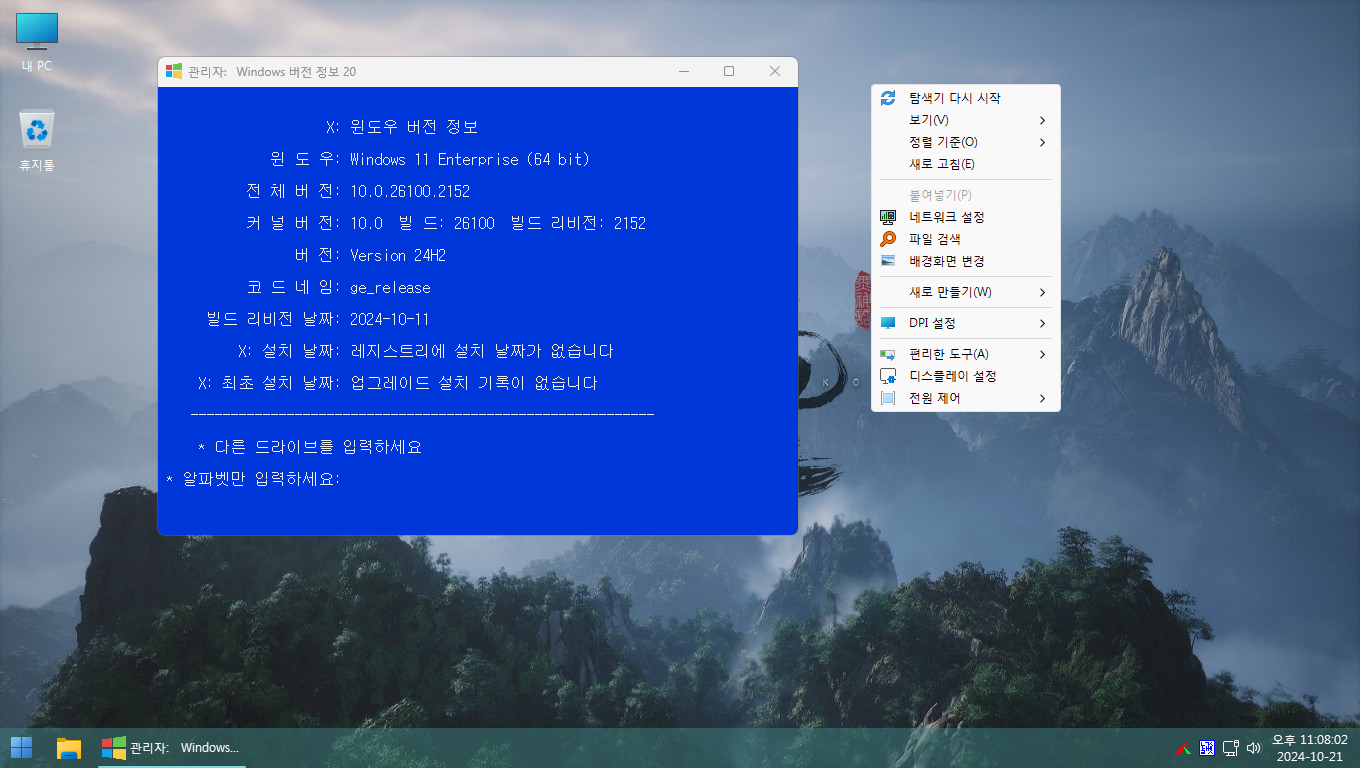Select the 휴지통 recycle bin icon
Image resolution: width=1360 pixels, height=768 pixels.
point(37,140)
